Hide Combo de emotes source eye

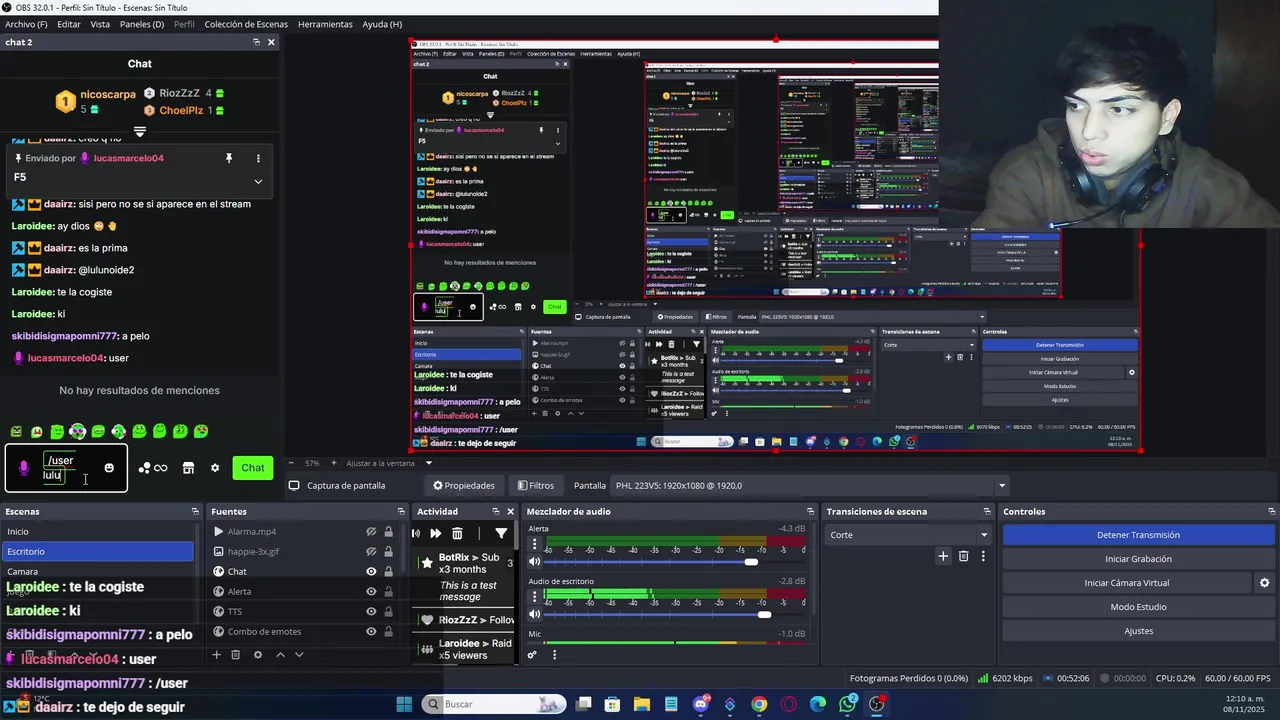[371, 632]
